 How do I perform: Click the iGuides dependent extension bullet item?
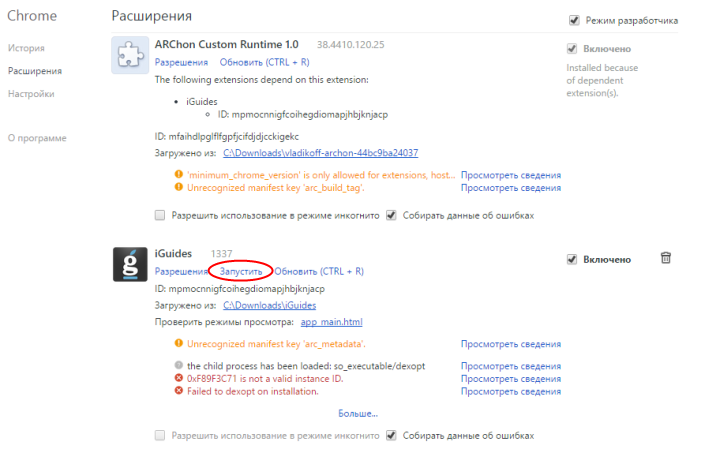coord(202,101)
